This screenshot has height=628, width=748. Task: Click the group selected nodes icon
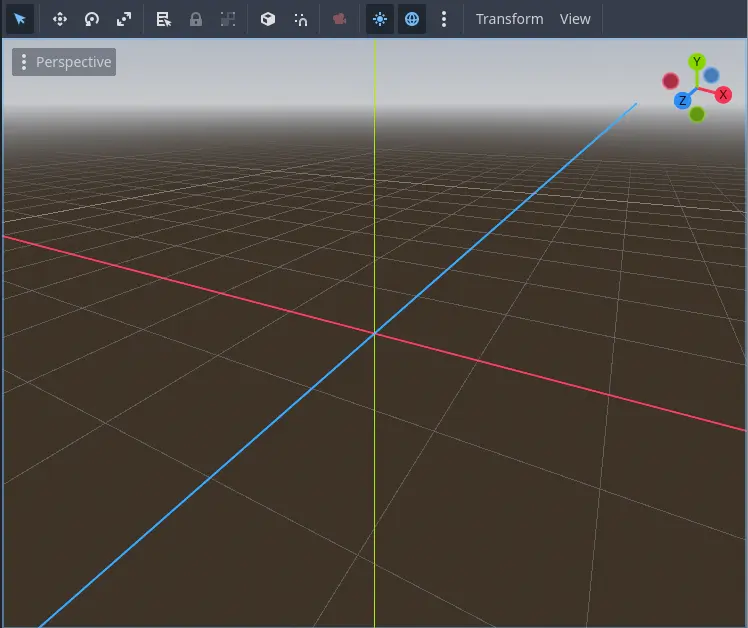coord(228,19)
